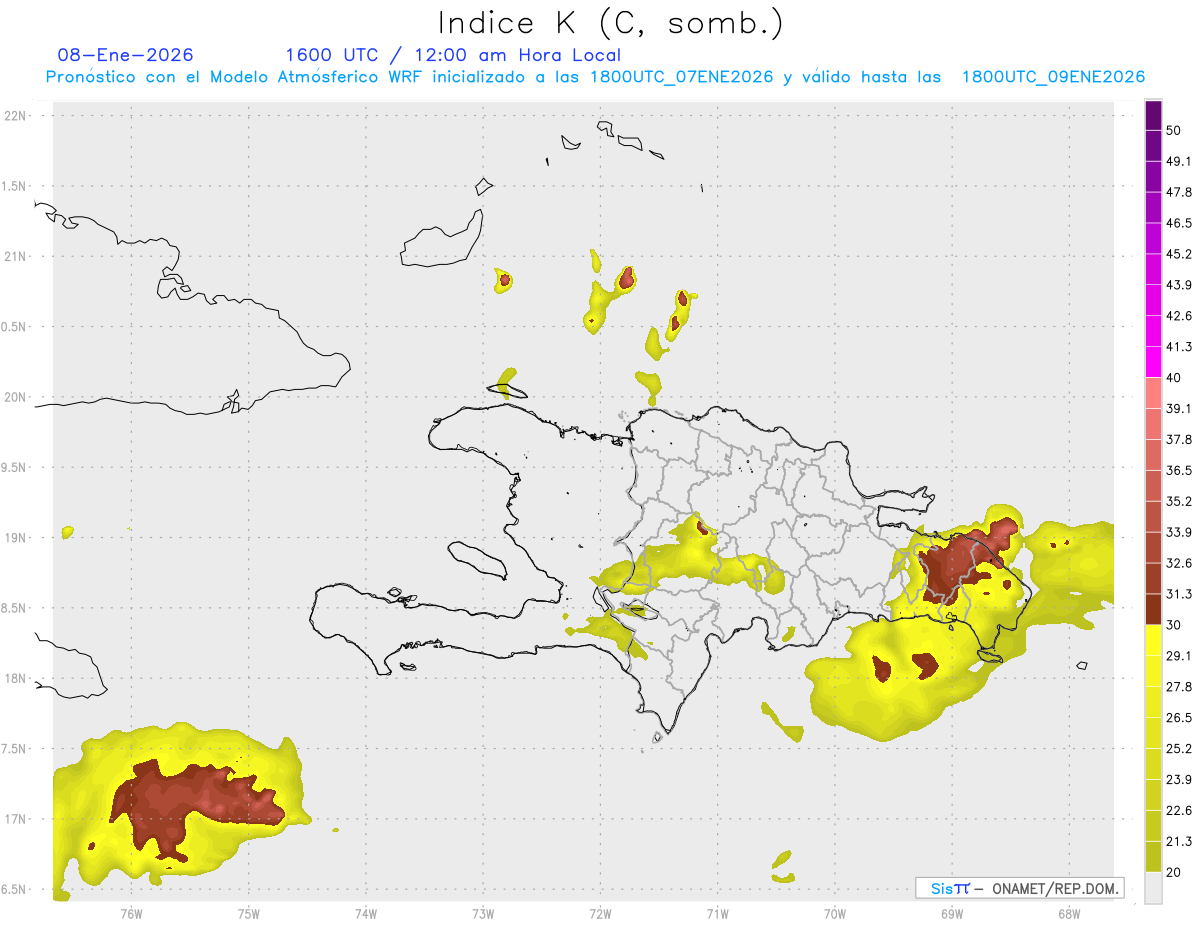The width and height of the screenshot is (1200, 927).
Task: Click the bright yellow swatch between 29.1 and 30
Action: 1153,640
